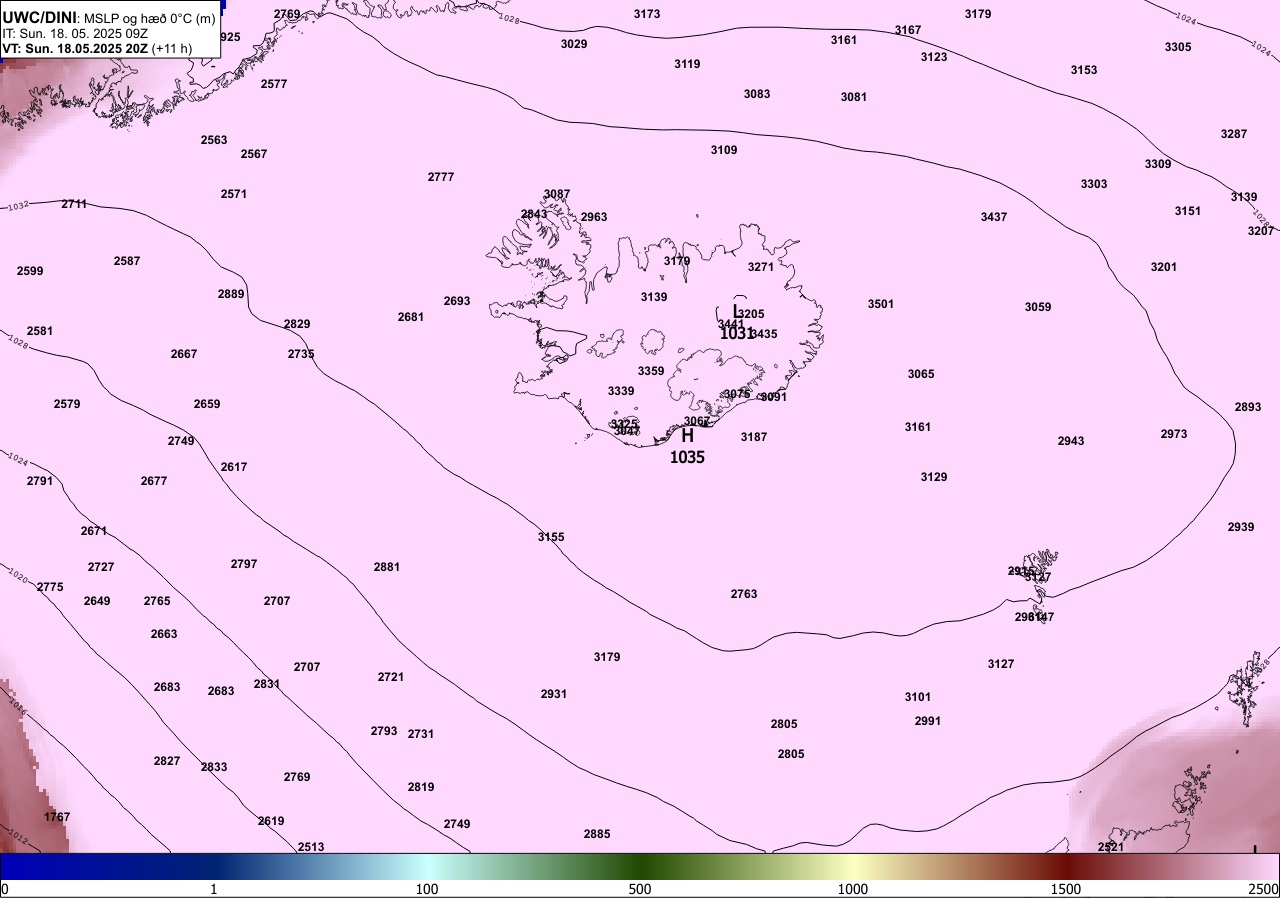Click the height value 2599
1280x898 pixels.
pyautogui.click(x=30, y=271)
